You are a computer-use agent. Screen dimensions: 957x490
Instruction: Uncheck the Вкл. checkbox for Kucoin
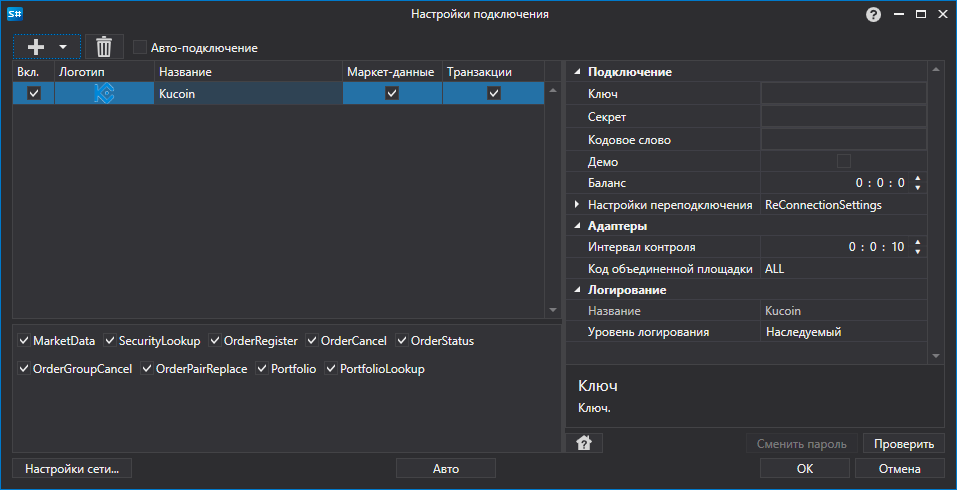tap(34, 93)
